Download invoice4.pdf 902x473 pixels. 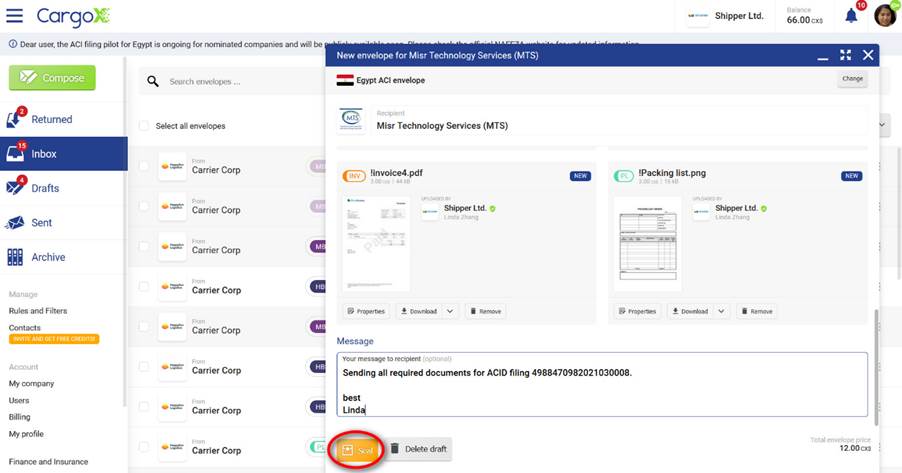coord(419,311)
